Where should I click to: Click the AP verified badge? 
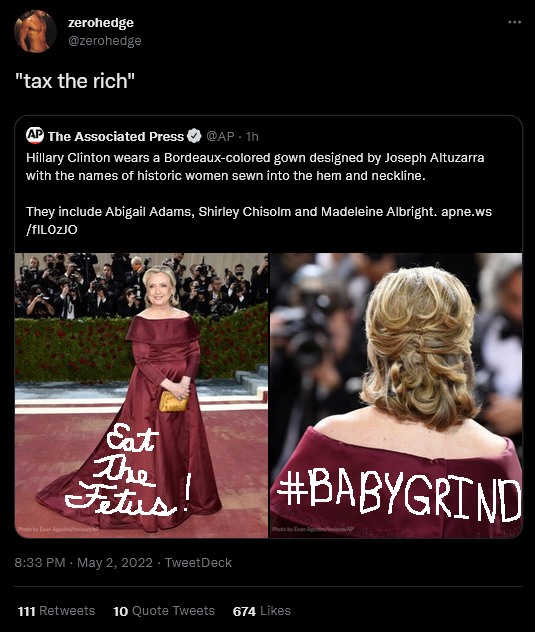coord(194,136)
